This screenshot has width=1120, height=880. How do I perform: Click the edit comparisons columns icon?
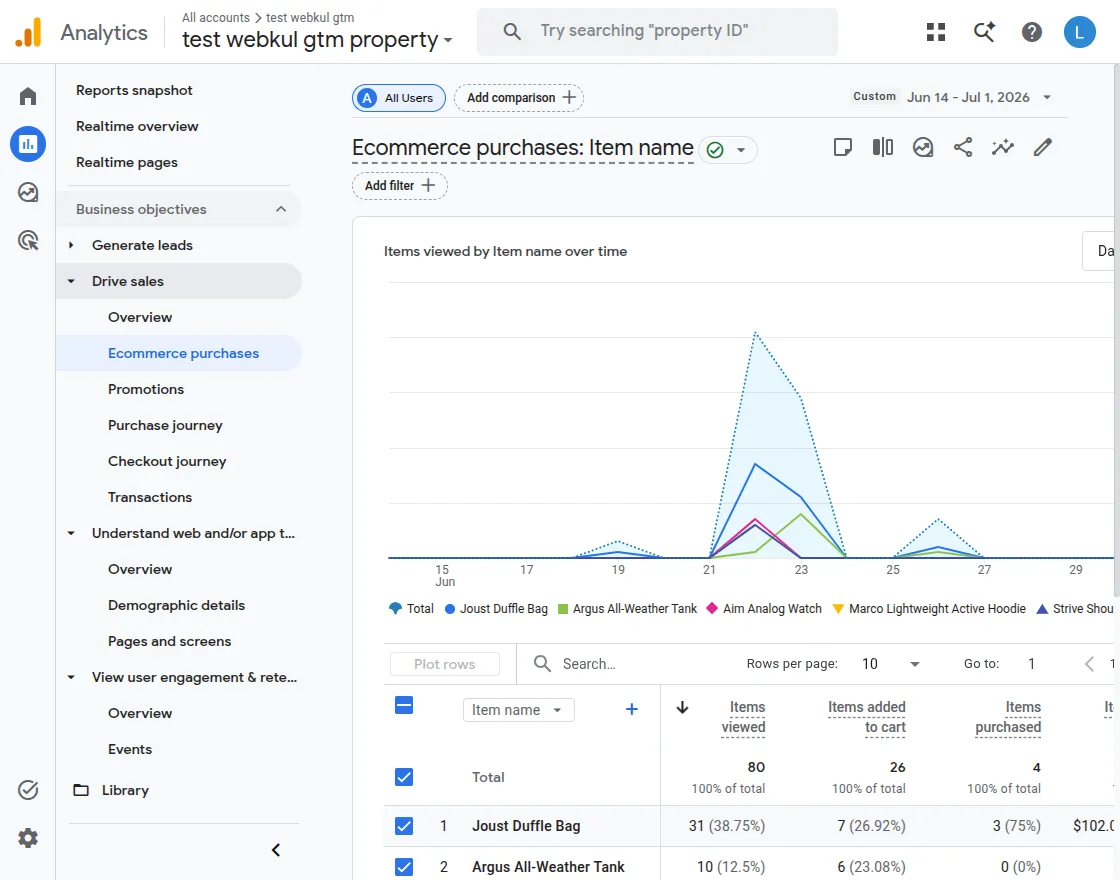tap(883, 147)
